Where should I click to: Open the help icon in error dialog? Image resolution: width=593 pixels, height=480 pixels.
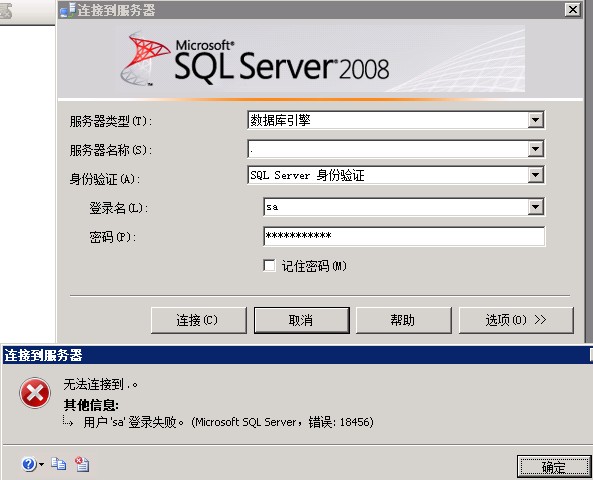click(29, 464)
